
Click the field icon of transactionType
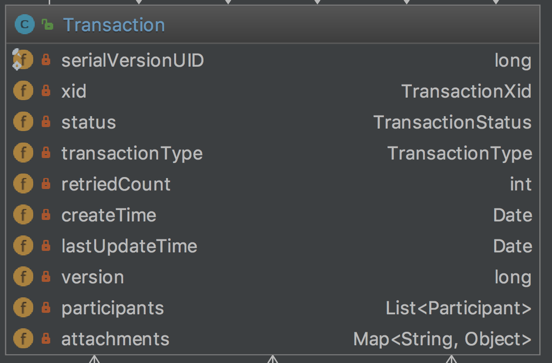[x=23, y=153]
